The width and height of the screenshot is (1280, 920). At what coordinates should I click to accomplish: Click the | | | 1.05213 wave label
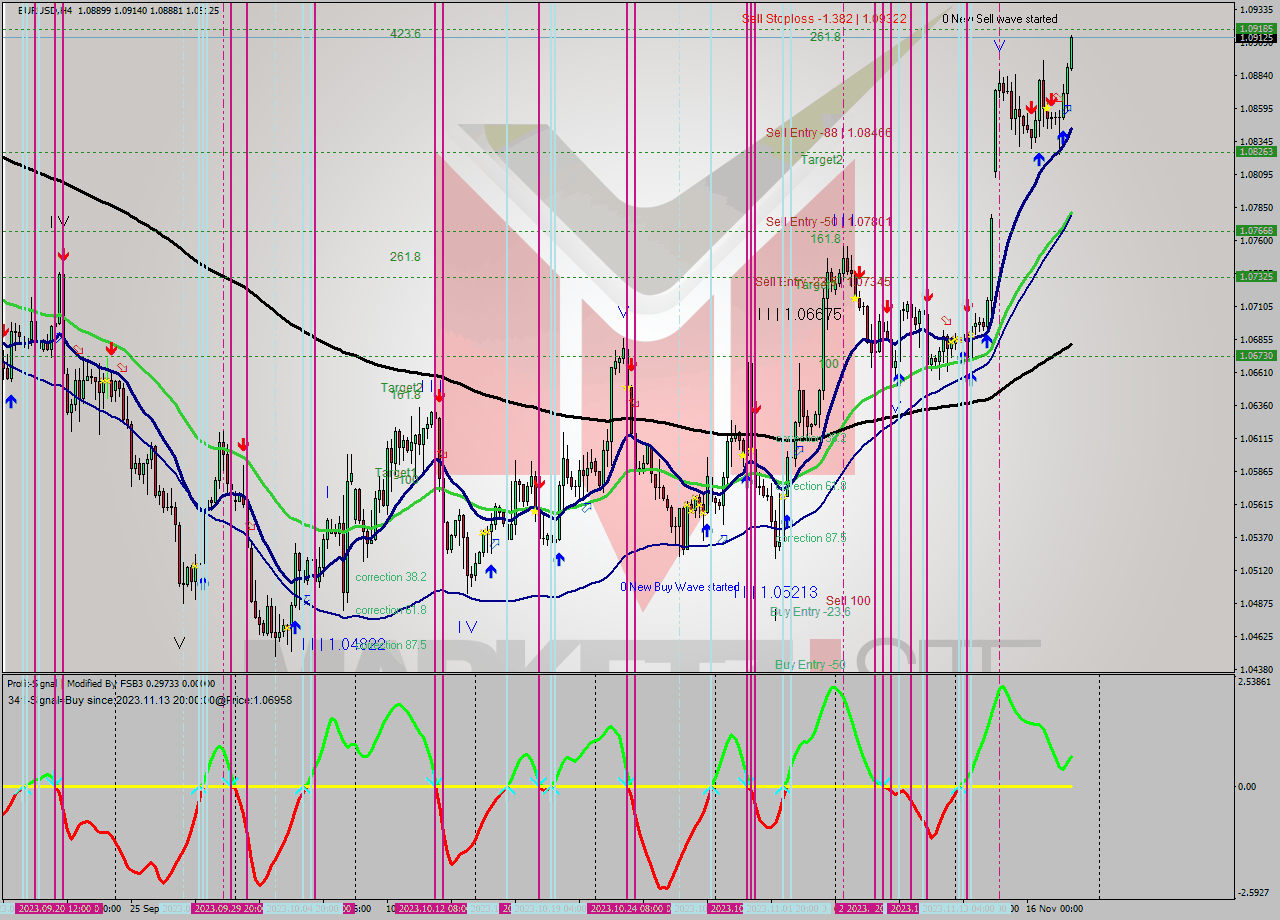774,592
